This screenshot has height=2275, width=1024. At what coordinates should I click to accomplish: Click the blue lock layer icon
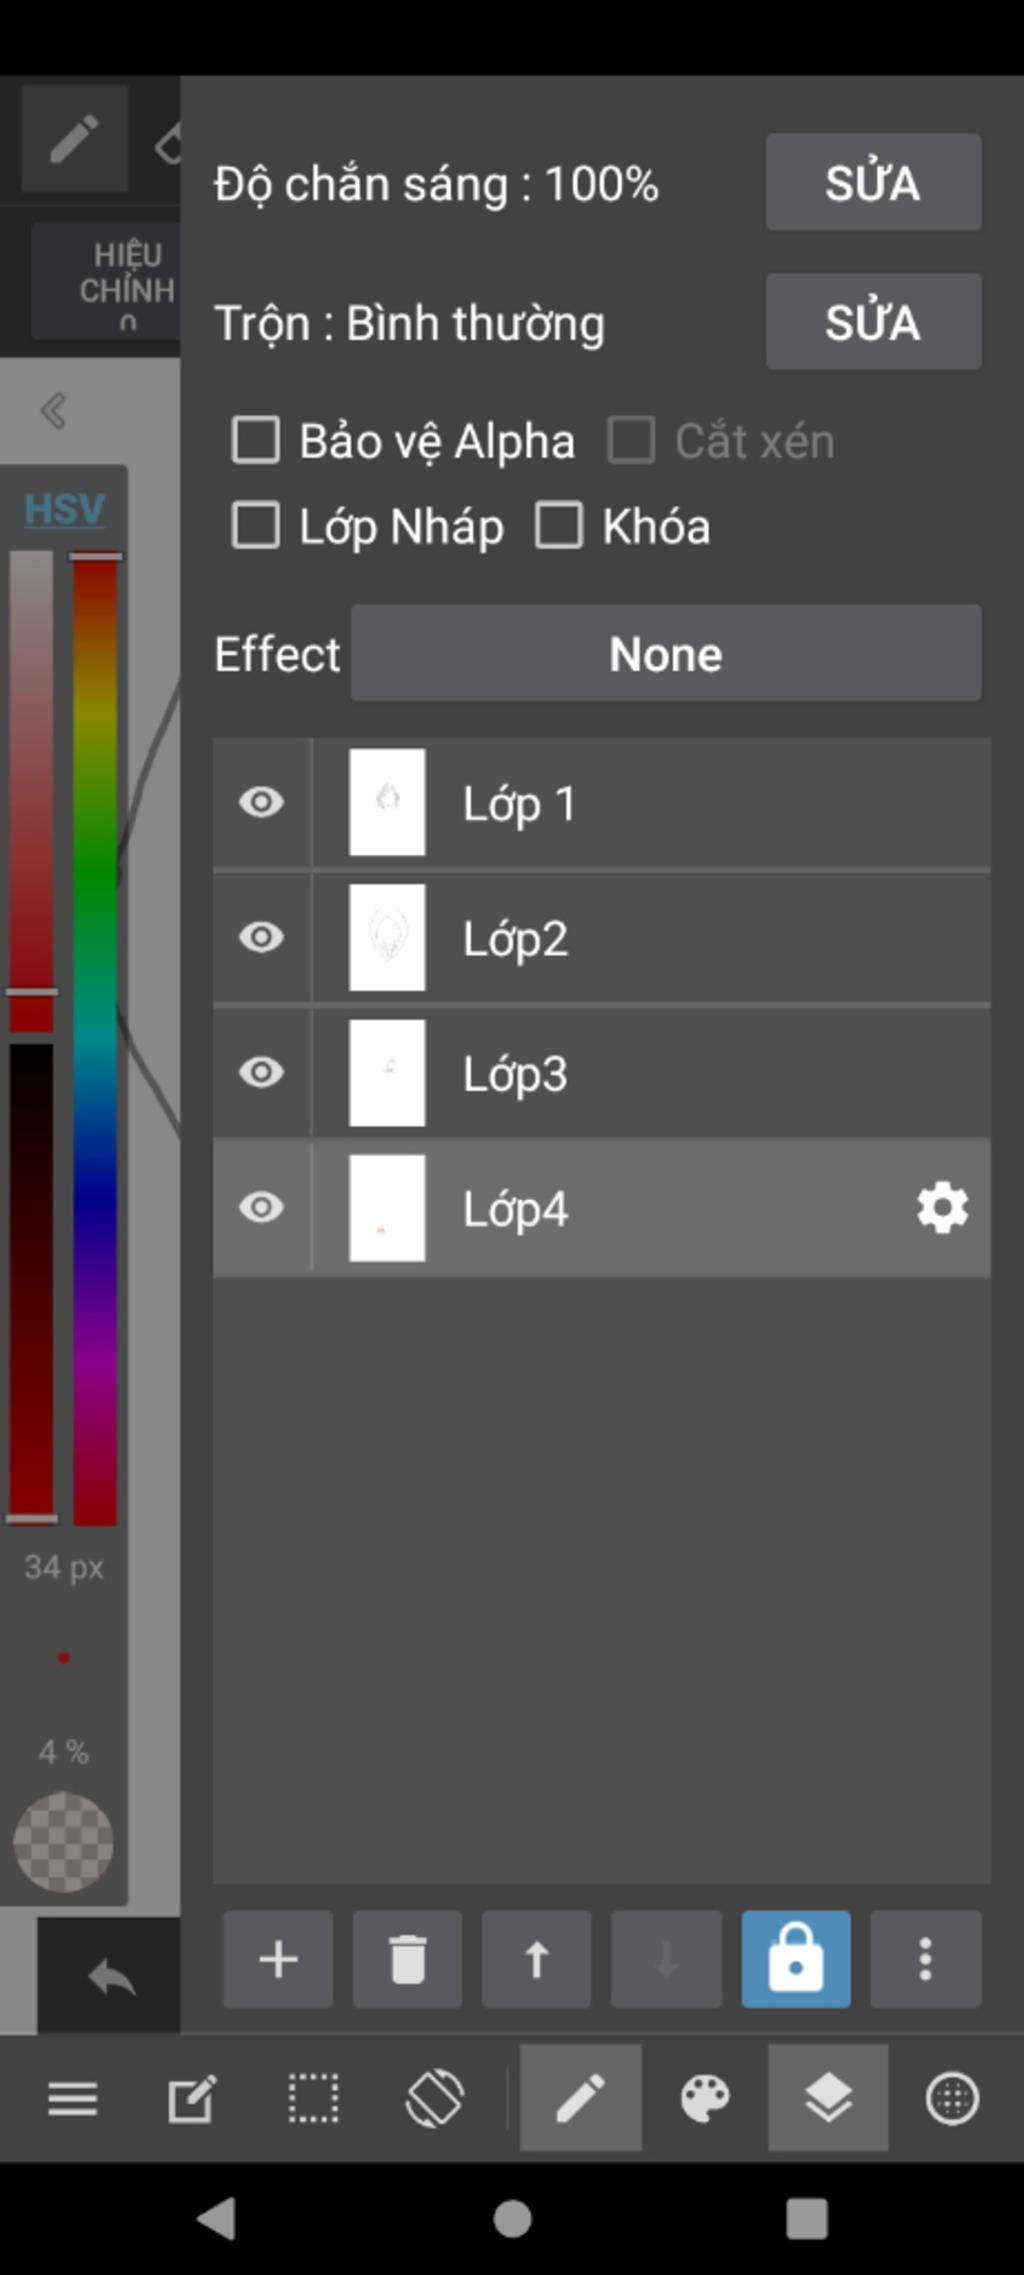coord(796,1959)
